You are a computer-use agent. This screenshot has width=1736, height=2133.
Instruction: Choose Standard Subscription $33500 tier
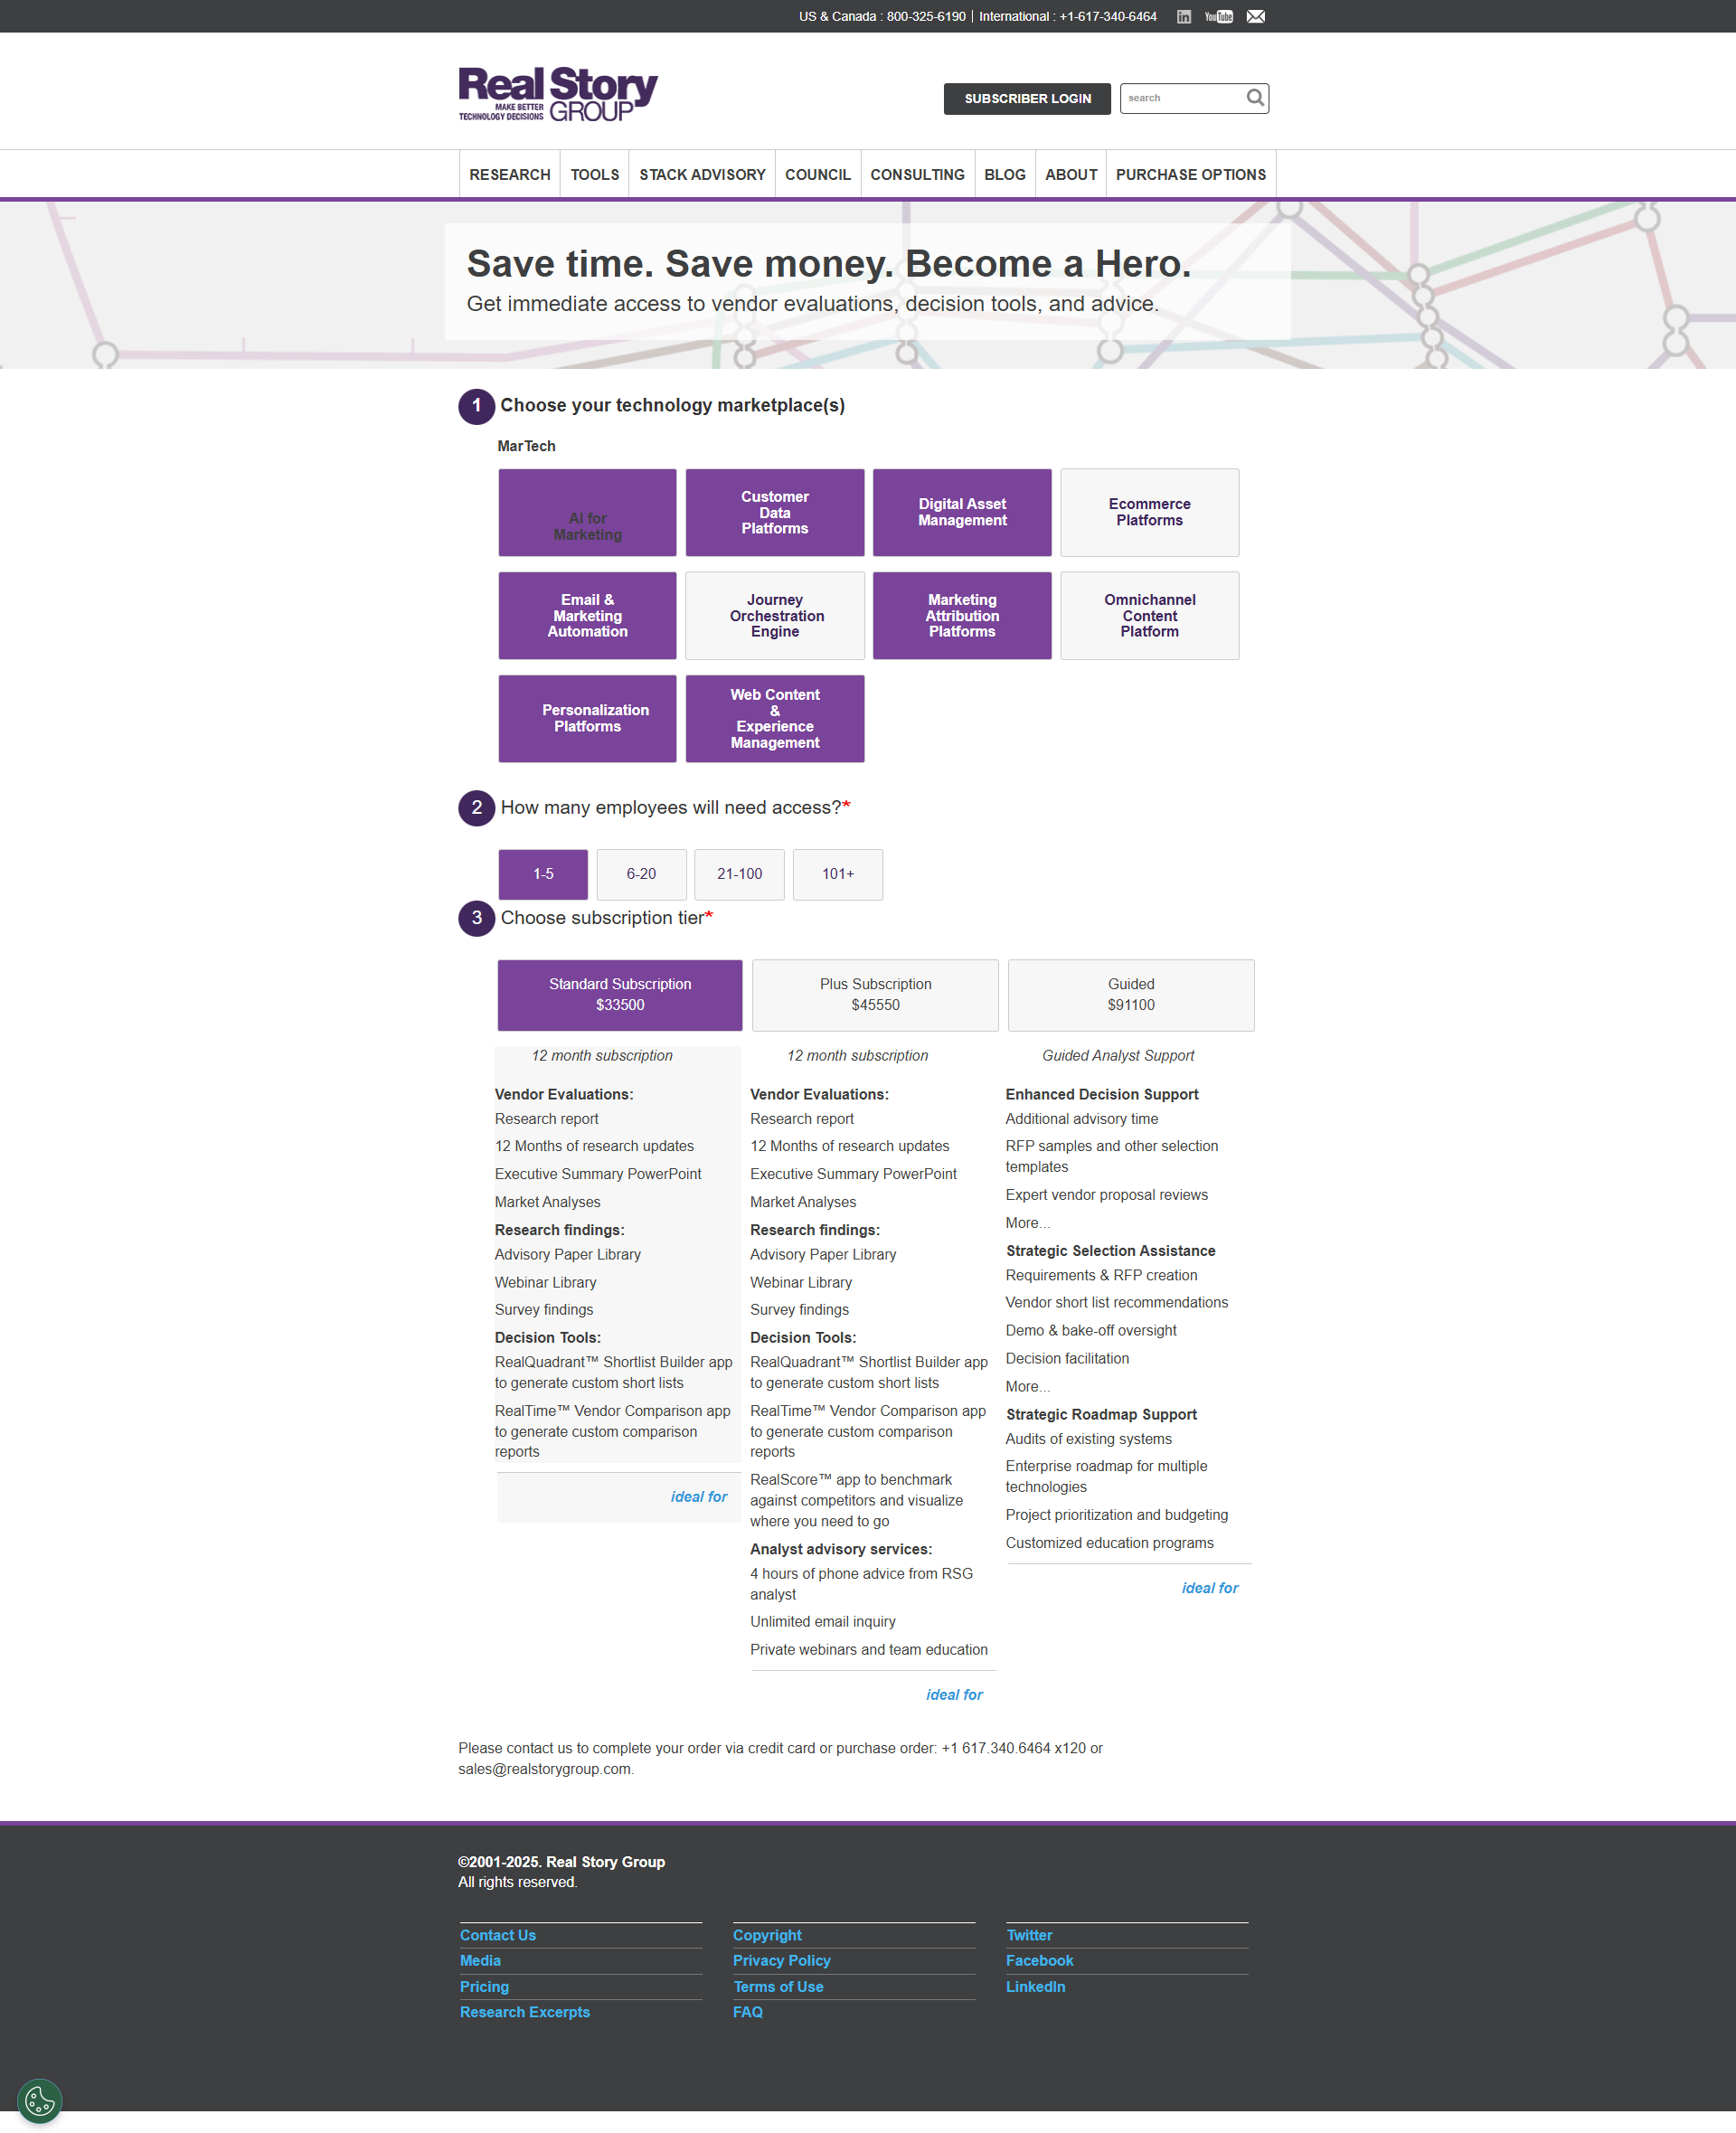point(620,995)
